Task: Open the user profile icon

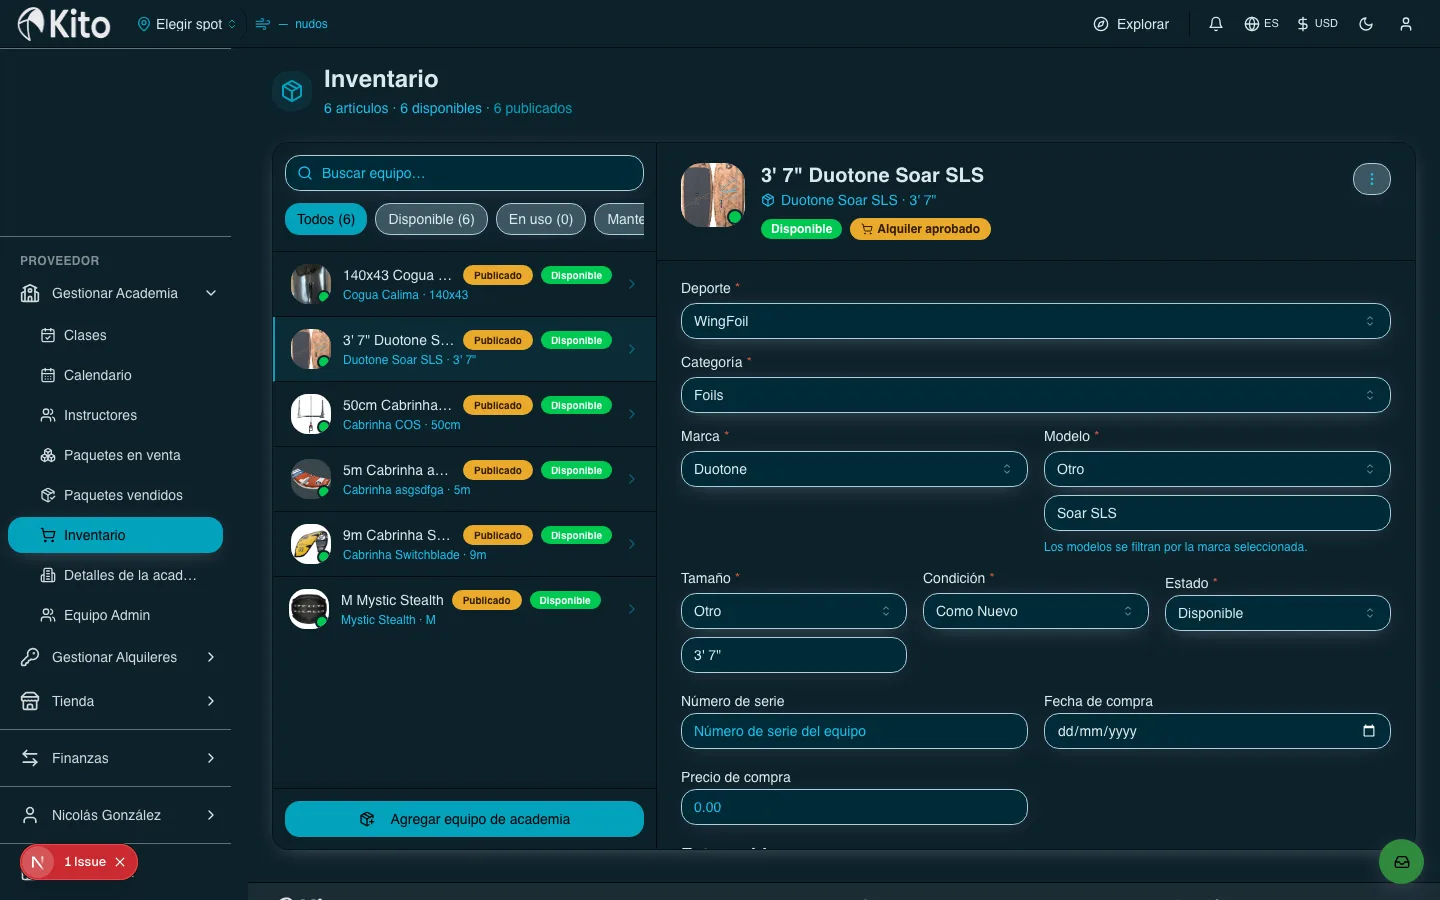Action: point(1406,24)
